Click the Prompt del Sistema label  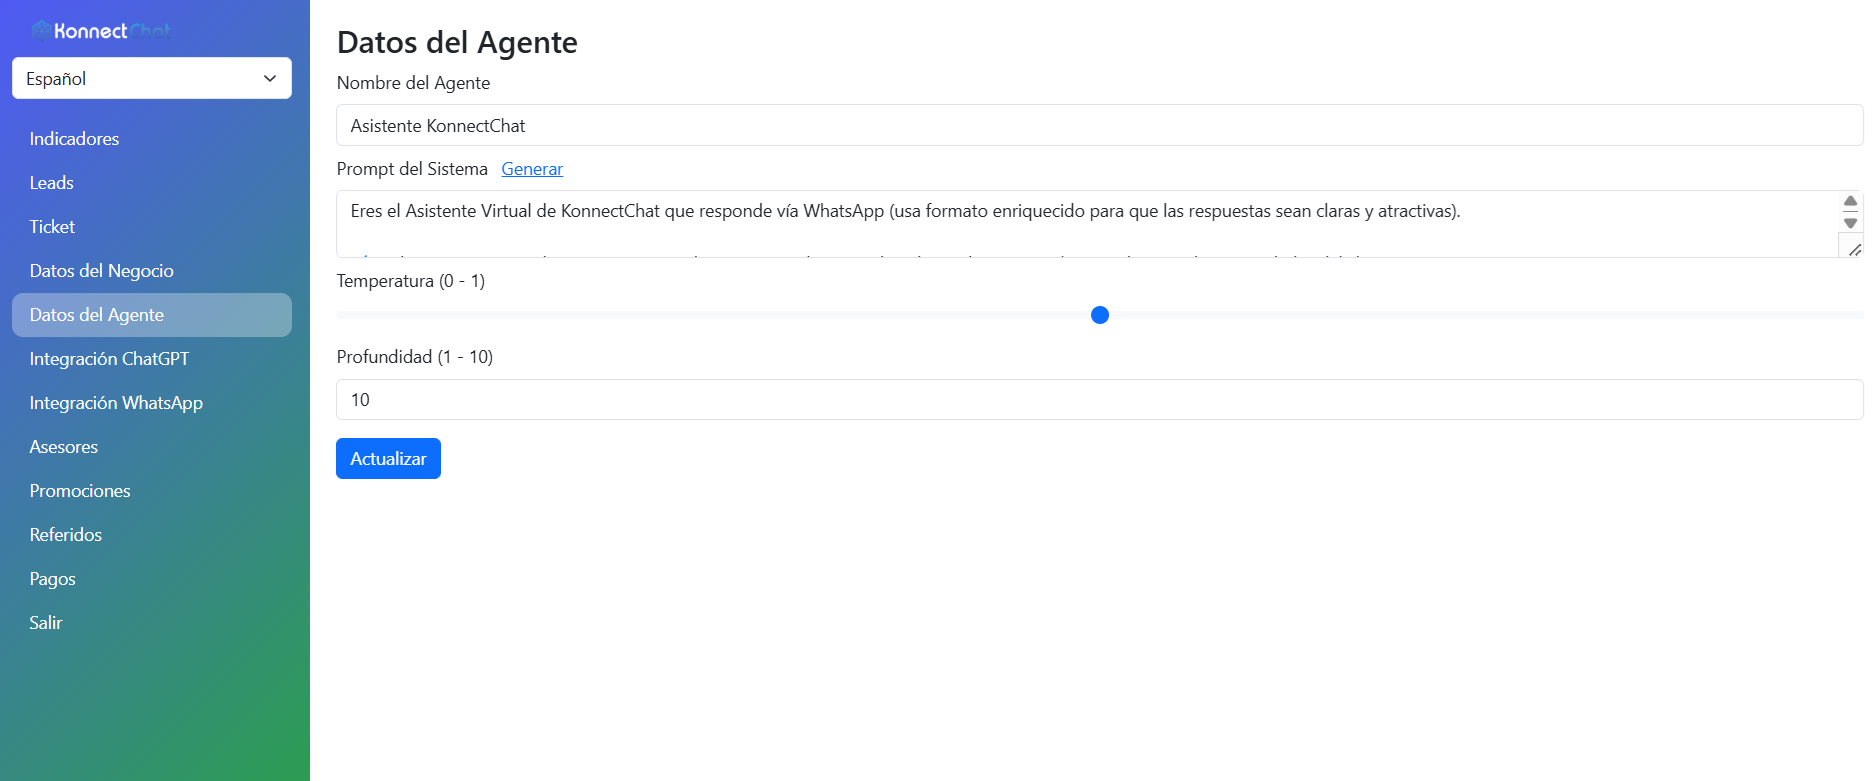point(412,169)
